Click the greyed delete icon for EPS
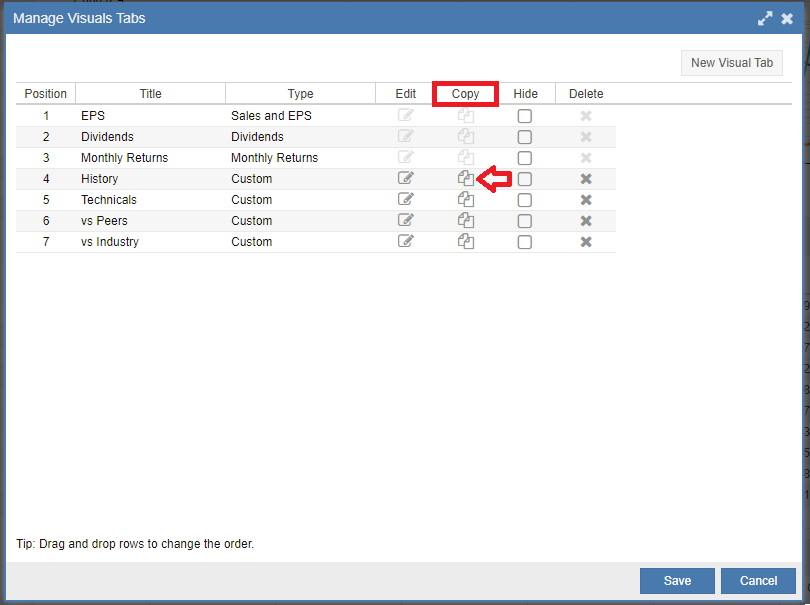The width and height of the screenshot is (810, 605). click(586, 116)
